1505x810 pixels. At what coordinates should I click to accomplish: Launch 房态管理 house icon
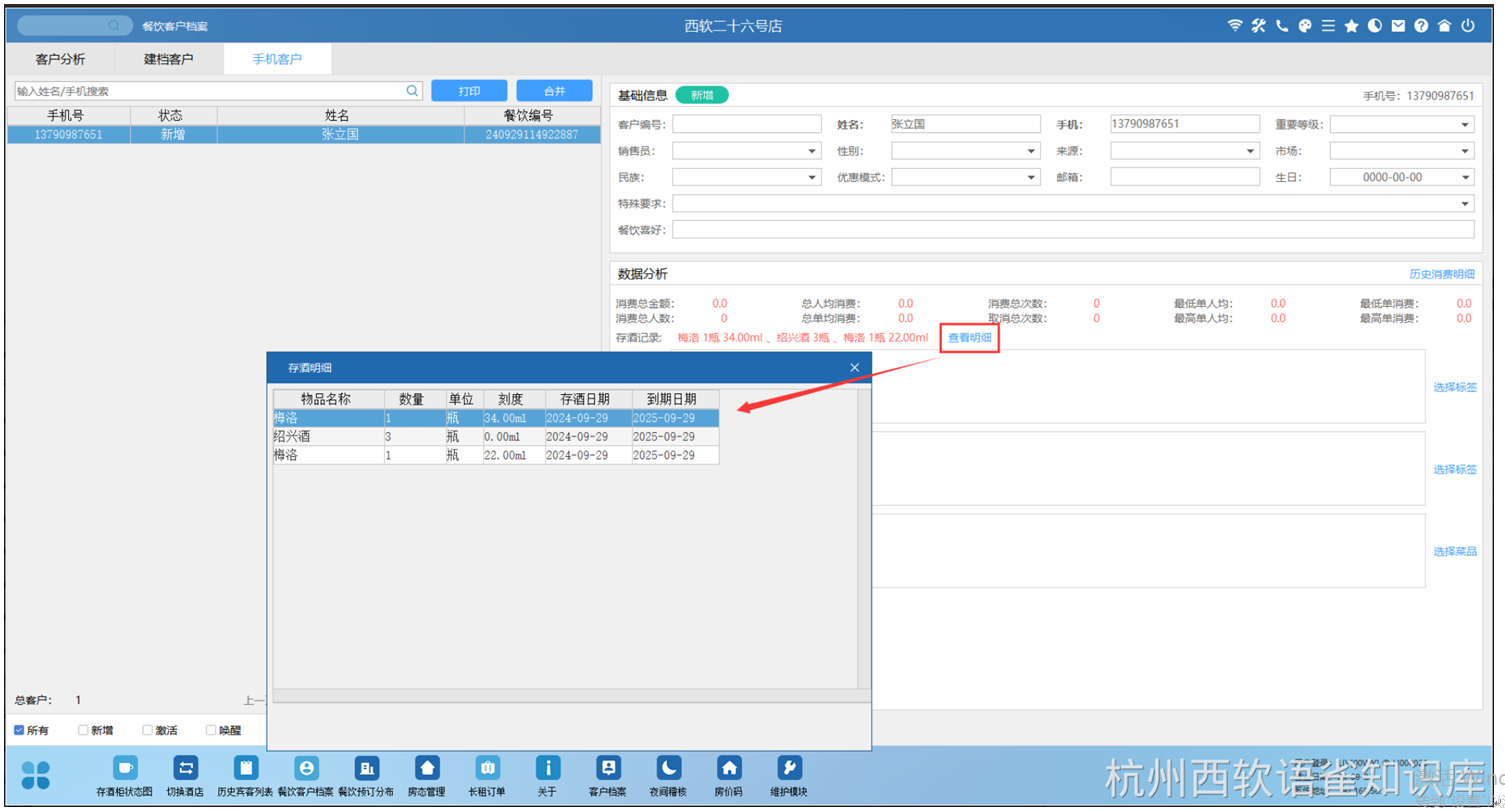pyautogui.click(x=427, y=767)
